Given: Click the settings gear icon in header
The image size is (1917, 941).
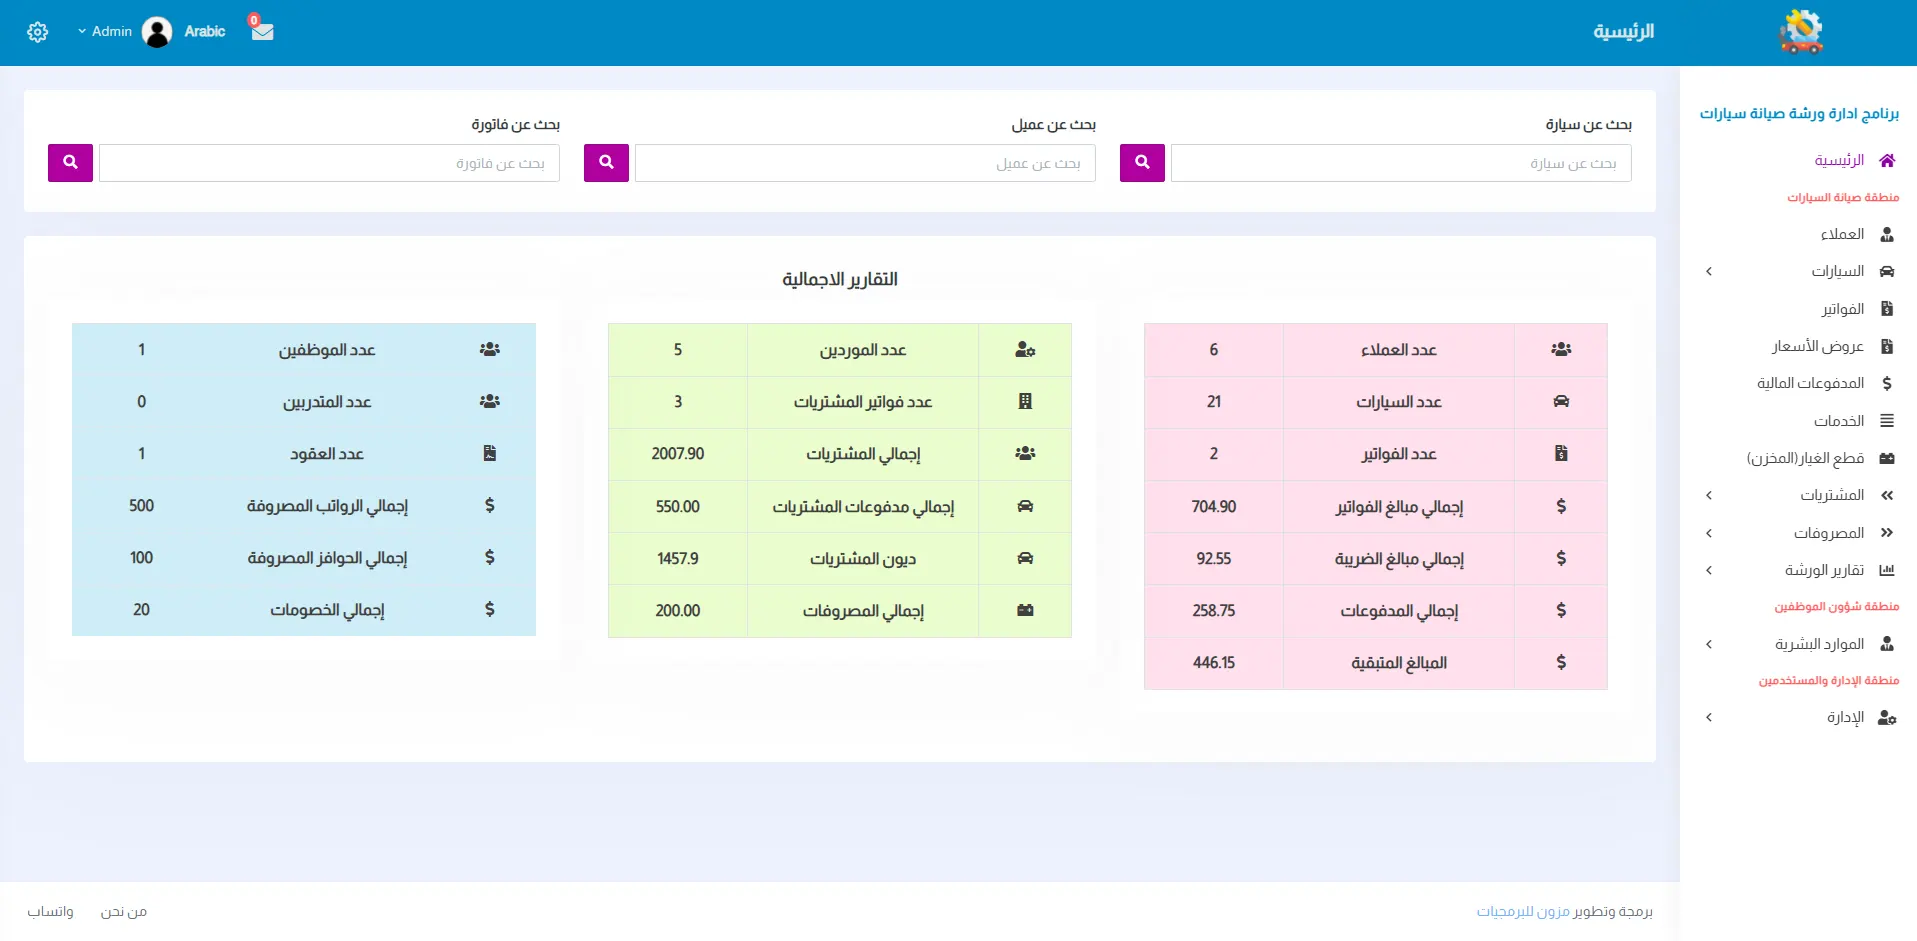Looking at the screenshot, I should [38, 32].
